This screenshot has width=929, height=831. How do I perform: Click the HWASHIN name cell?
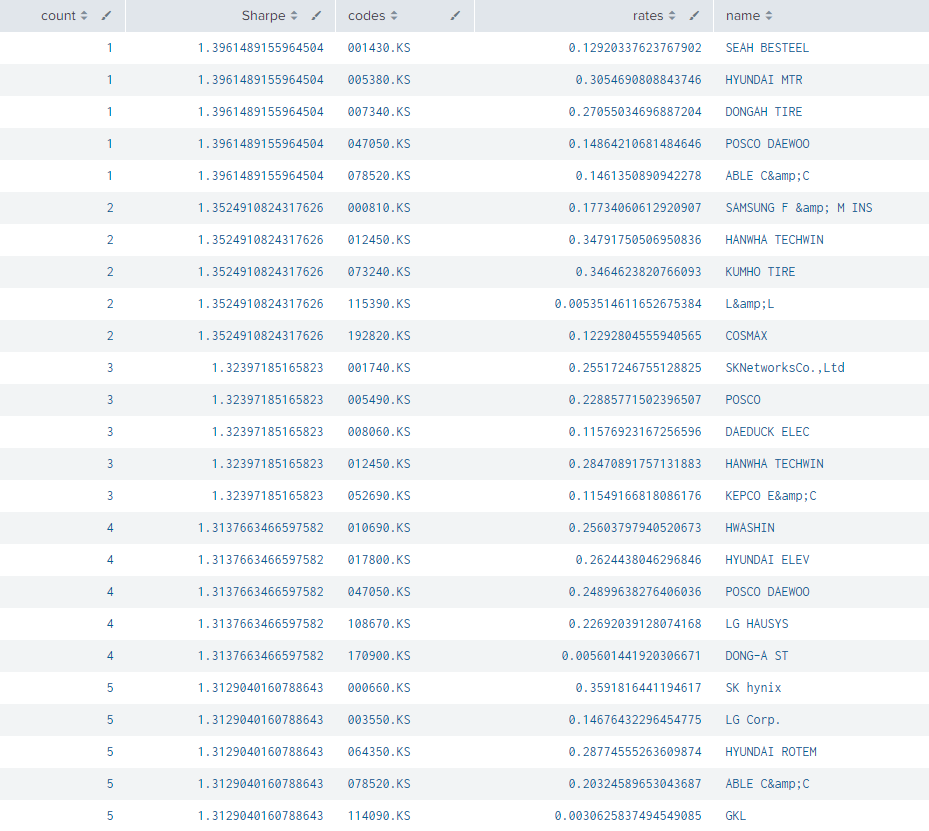pyautogui.click(x=750, y=528)
